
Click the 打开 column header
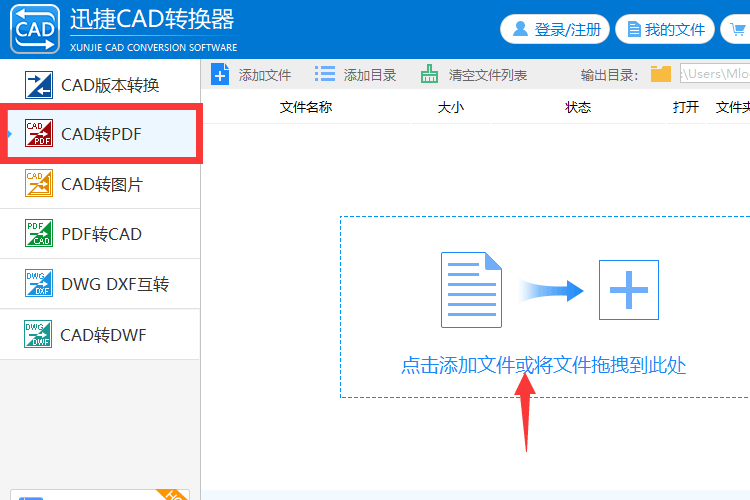click(686, 107)
